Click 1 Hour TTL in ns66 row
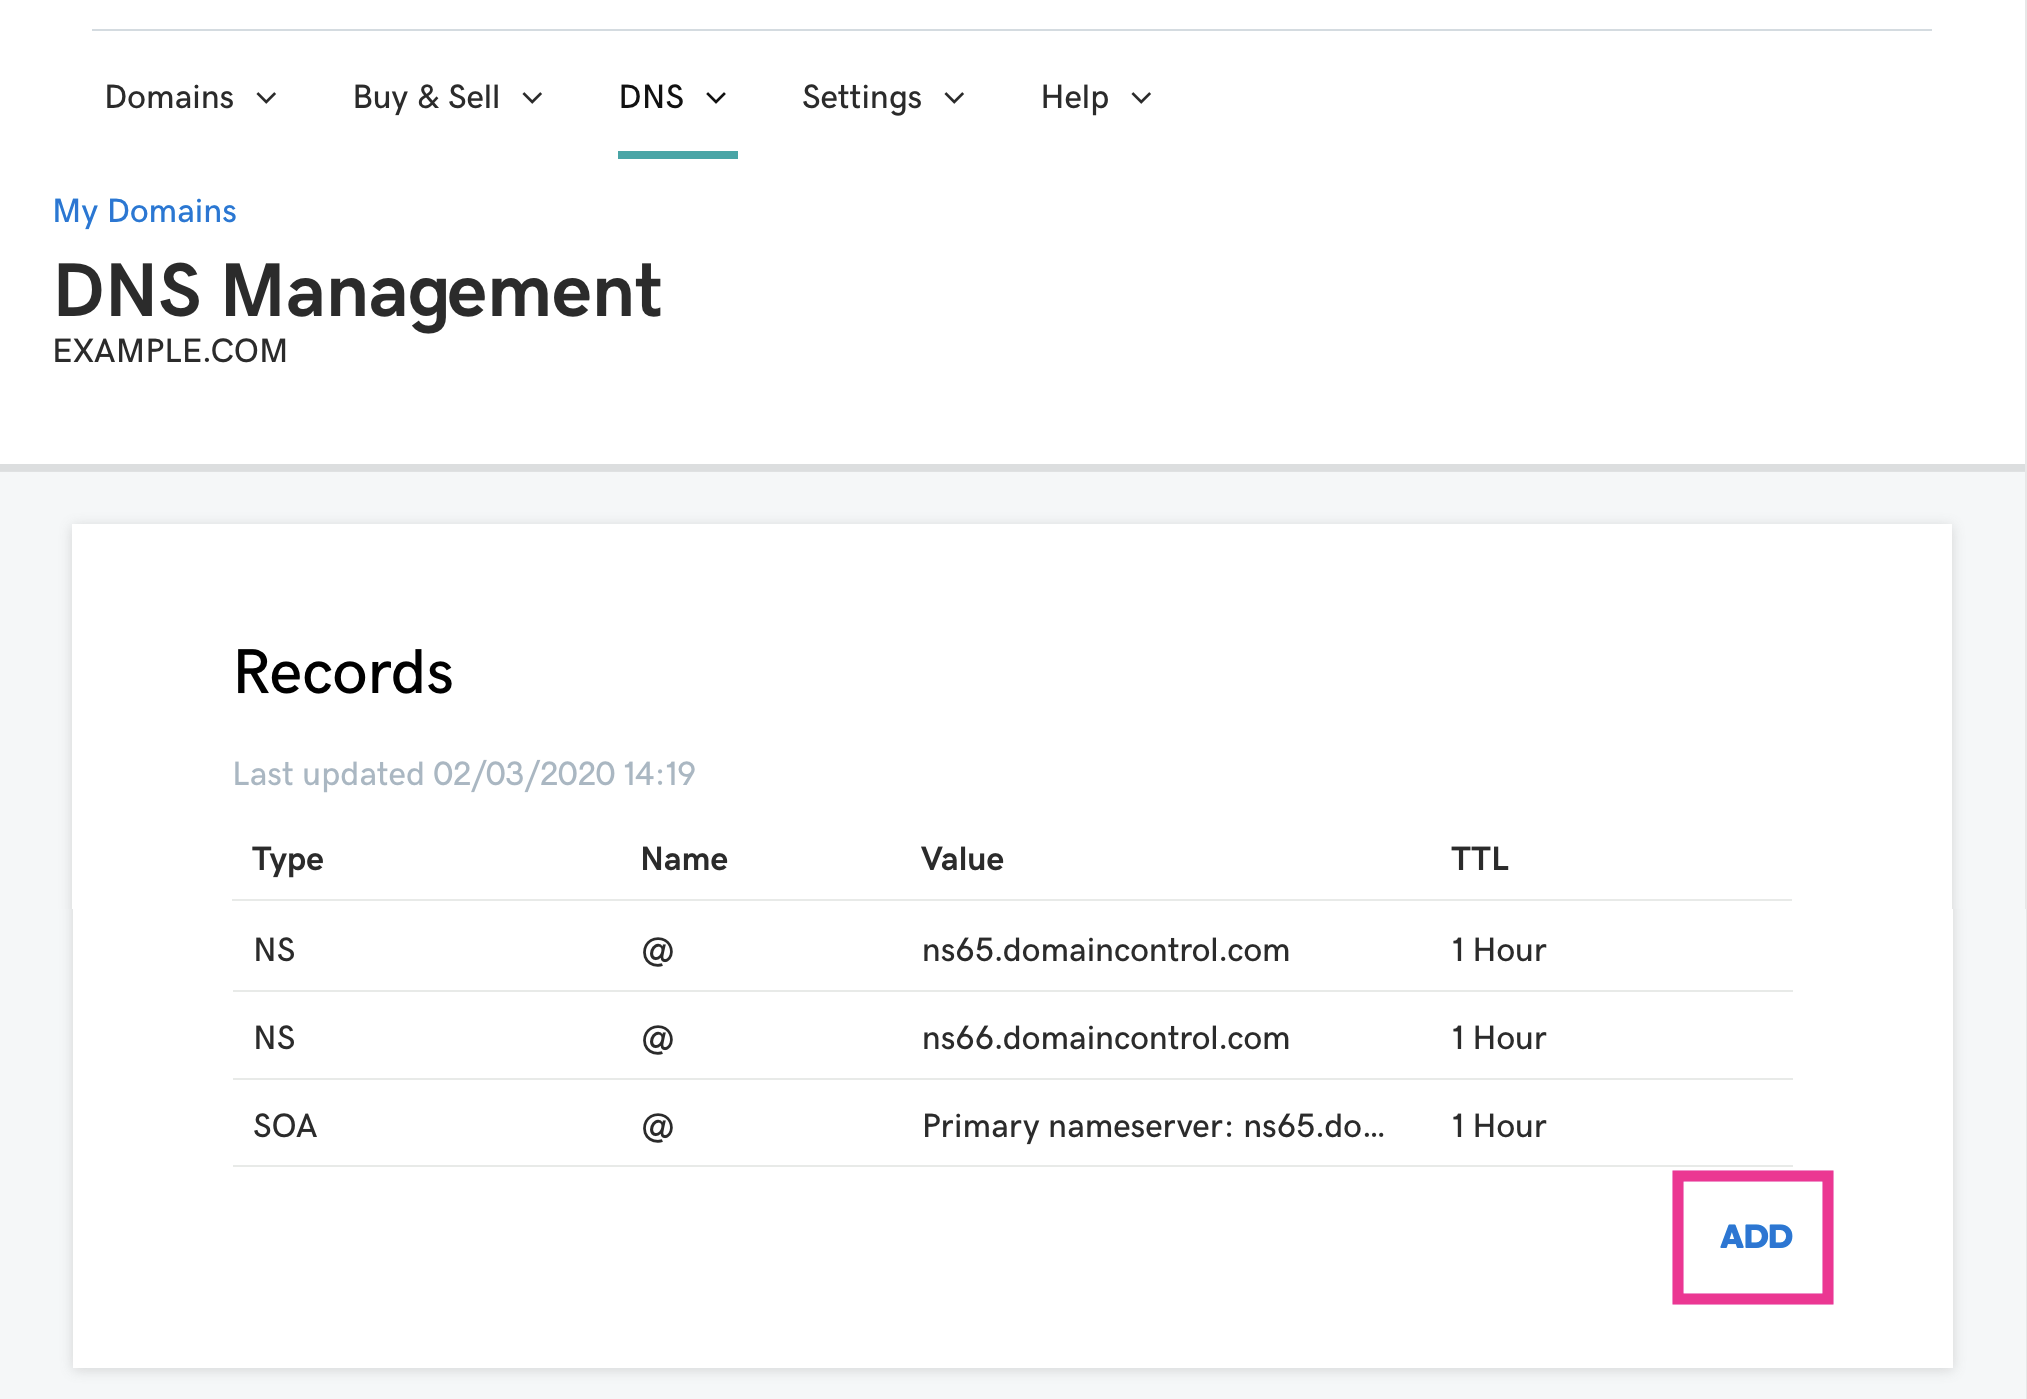This screenshot has height=1399, width=2027. pos(1498,1038)
